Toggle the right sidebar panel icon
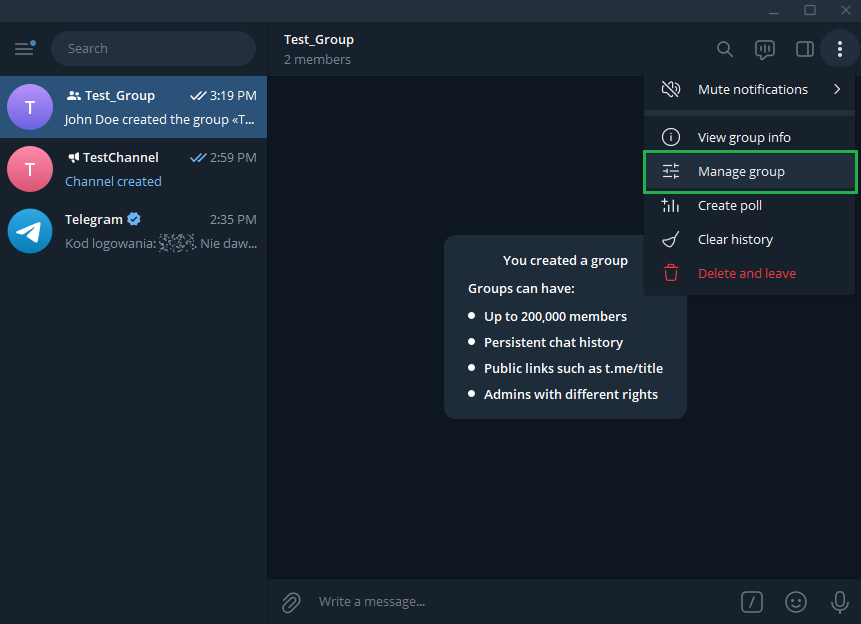The height and width of the screenshot is (624, 861). click(804, 49)
